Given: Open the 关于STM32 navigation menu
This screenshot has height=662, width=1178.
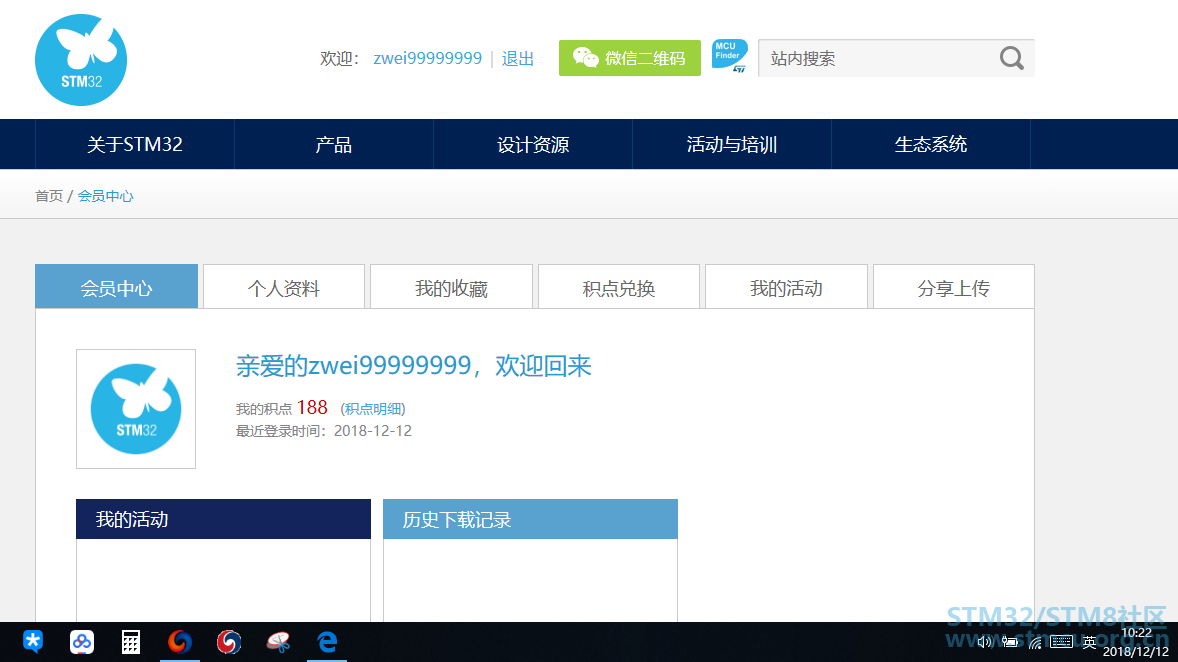Looking at the screenshot, I should click(135, 144).
